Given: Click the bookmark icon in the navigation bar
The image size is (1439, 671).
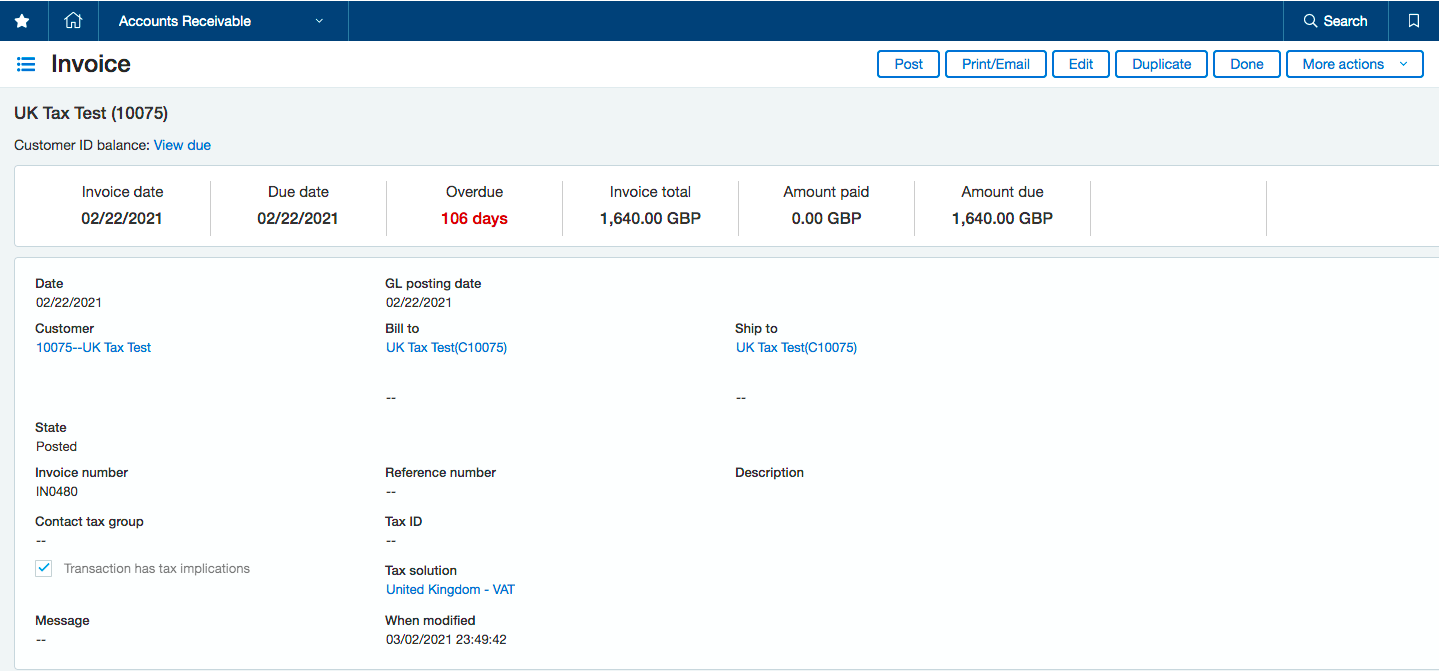Looking at the screenshot, I should click(1412, 20).
